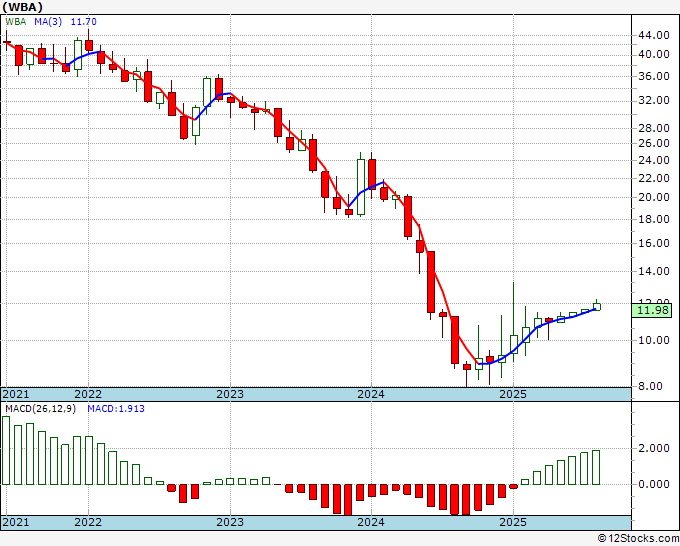Click the MACD(26,12,9) indicator label
Image resolution: width=680 pixels, height=546 pixels.
[41, 409]
